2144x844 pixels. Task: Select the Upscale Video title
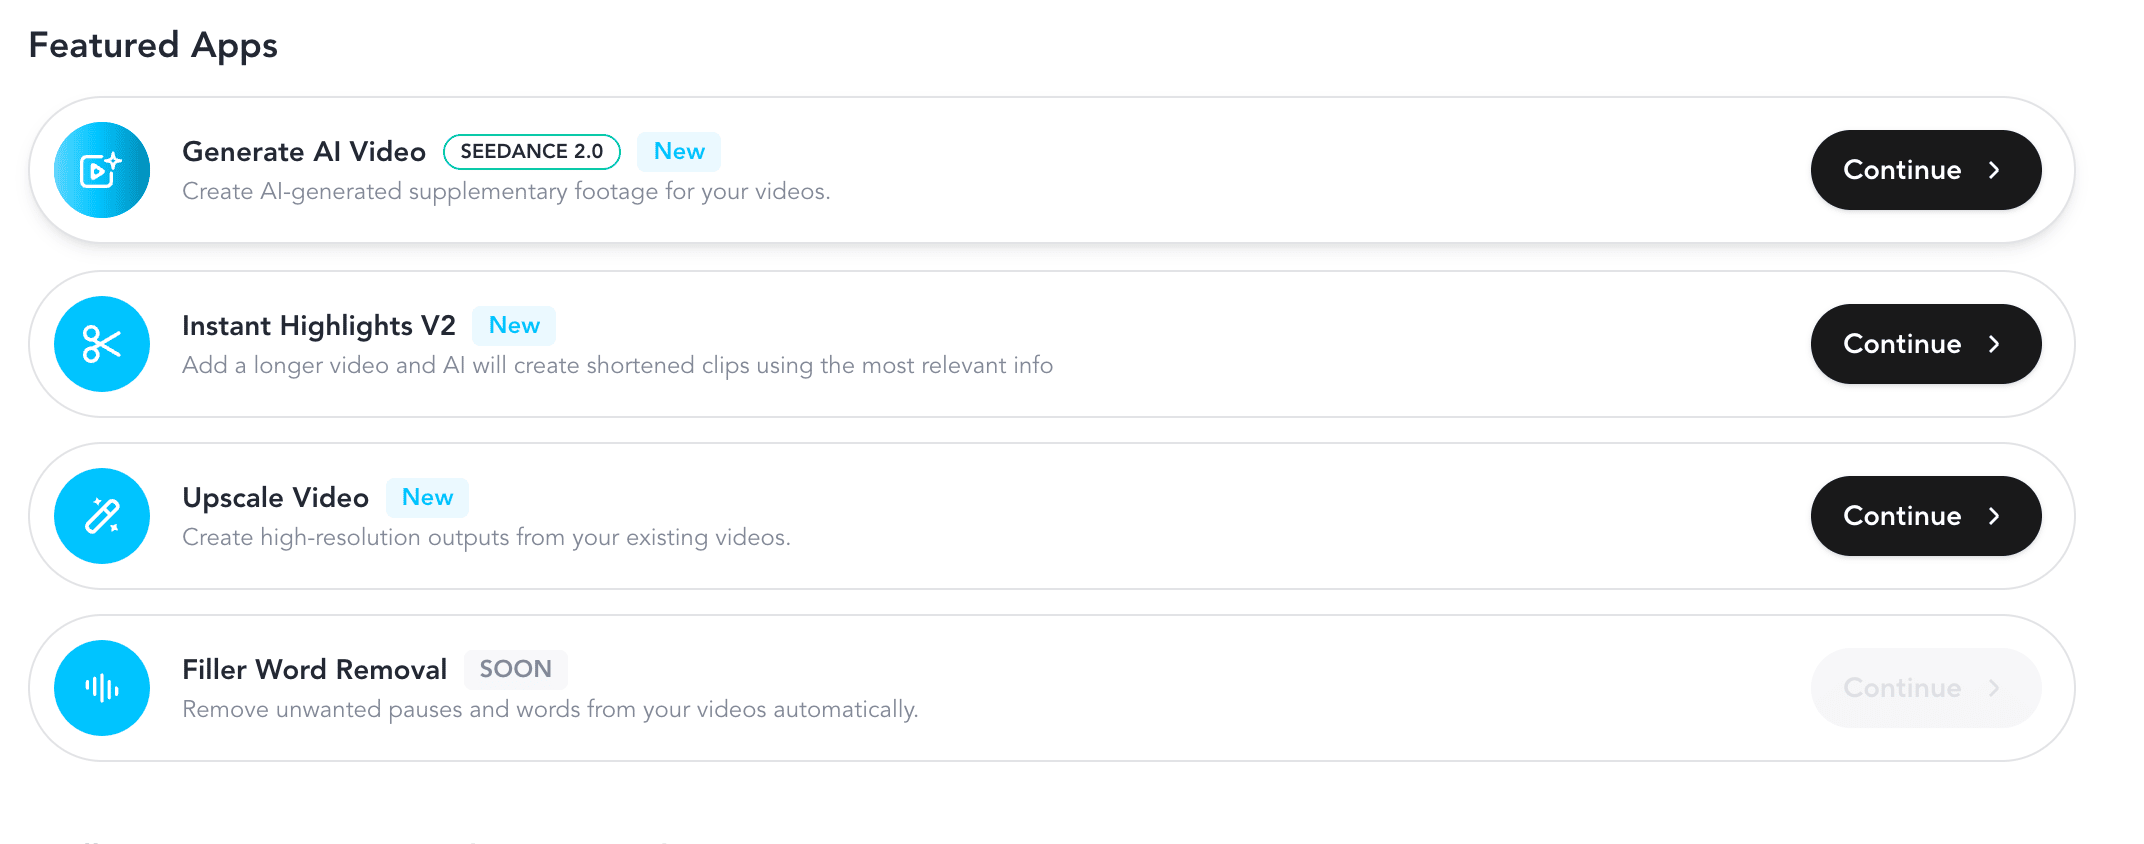point(275,498)
